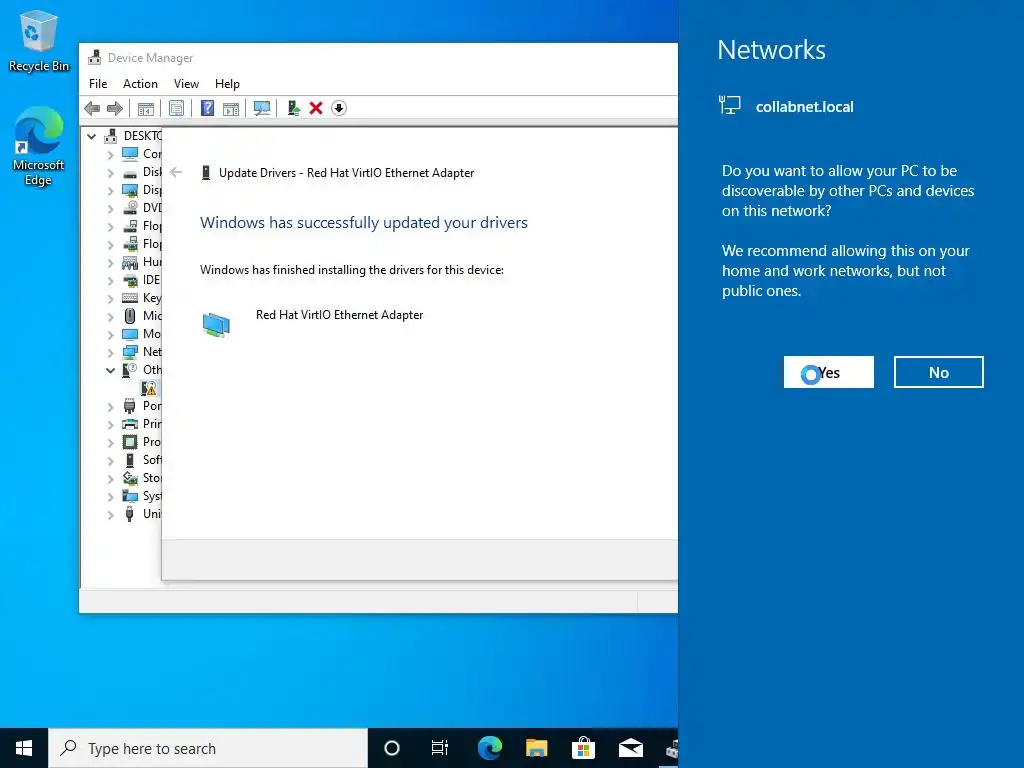
Task: Select the Storage controllers tree row
Action: pos(142,478)
